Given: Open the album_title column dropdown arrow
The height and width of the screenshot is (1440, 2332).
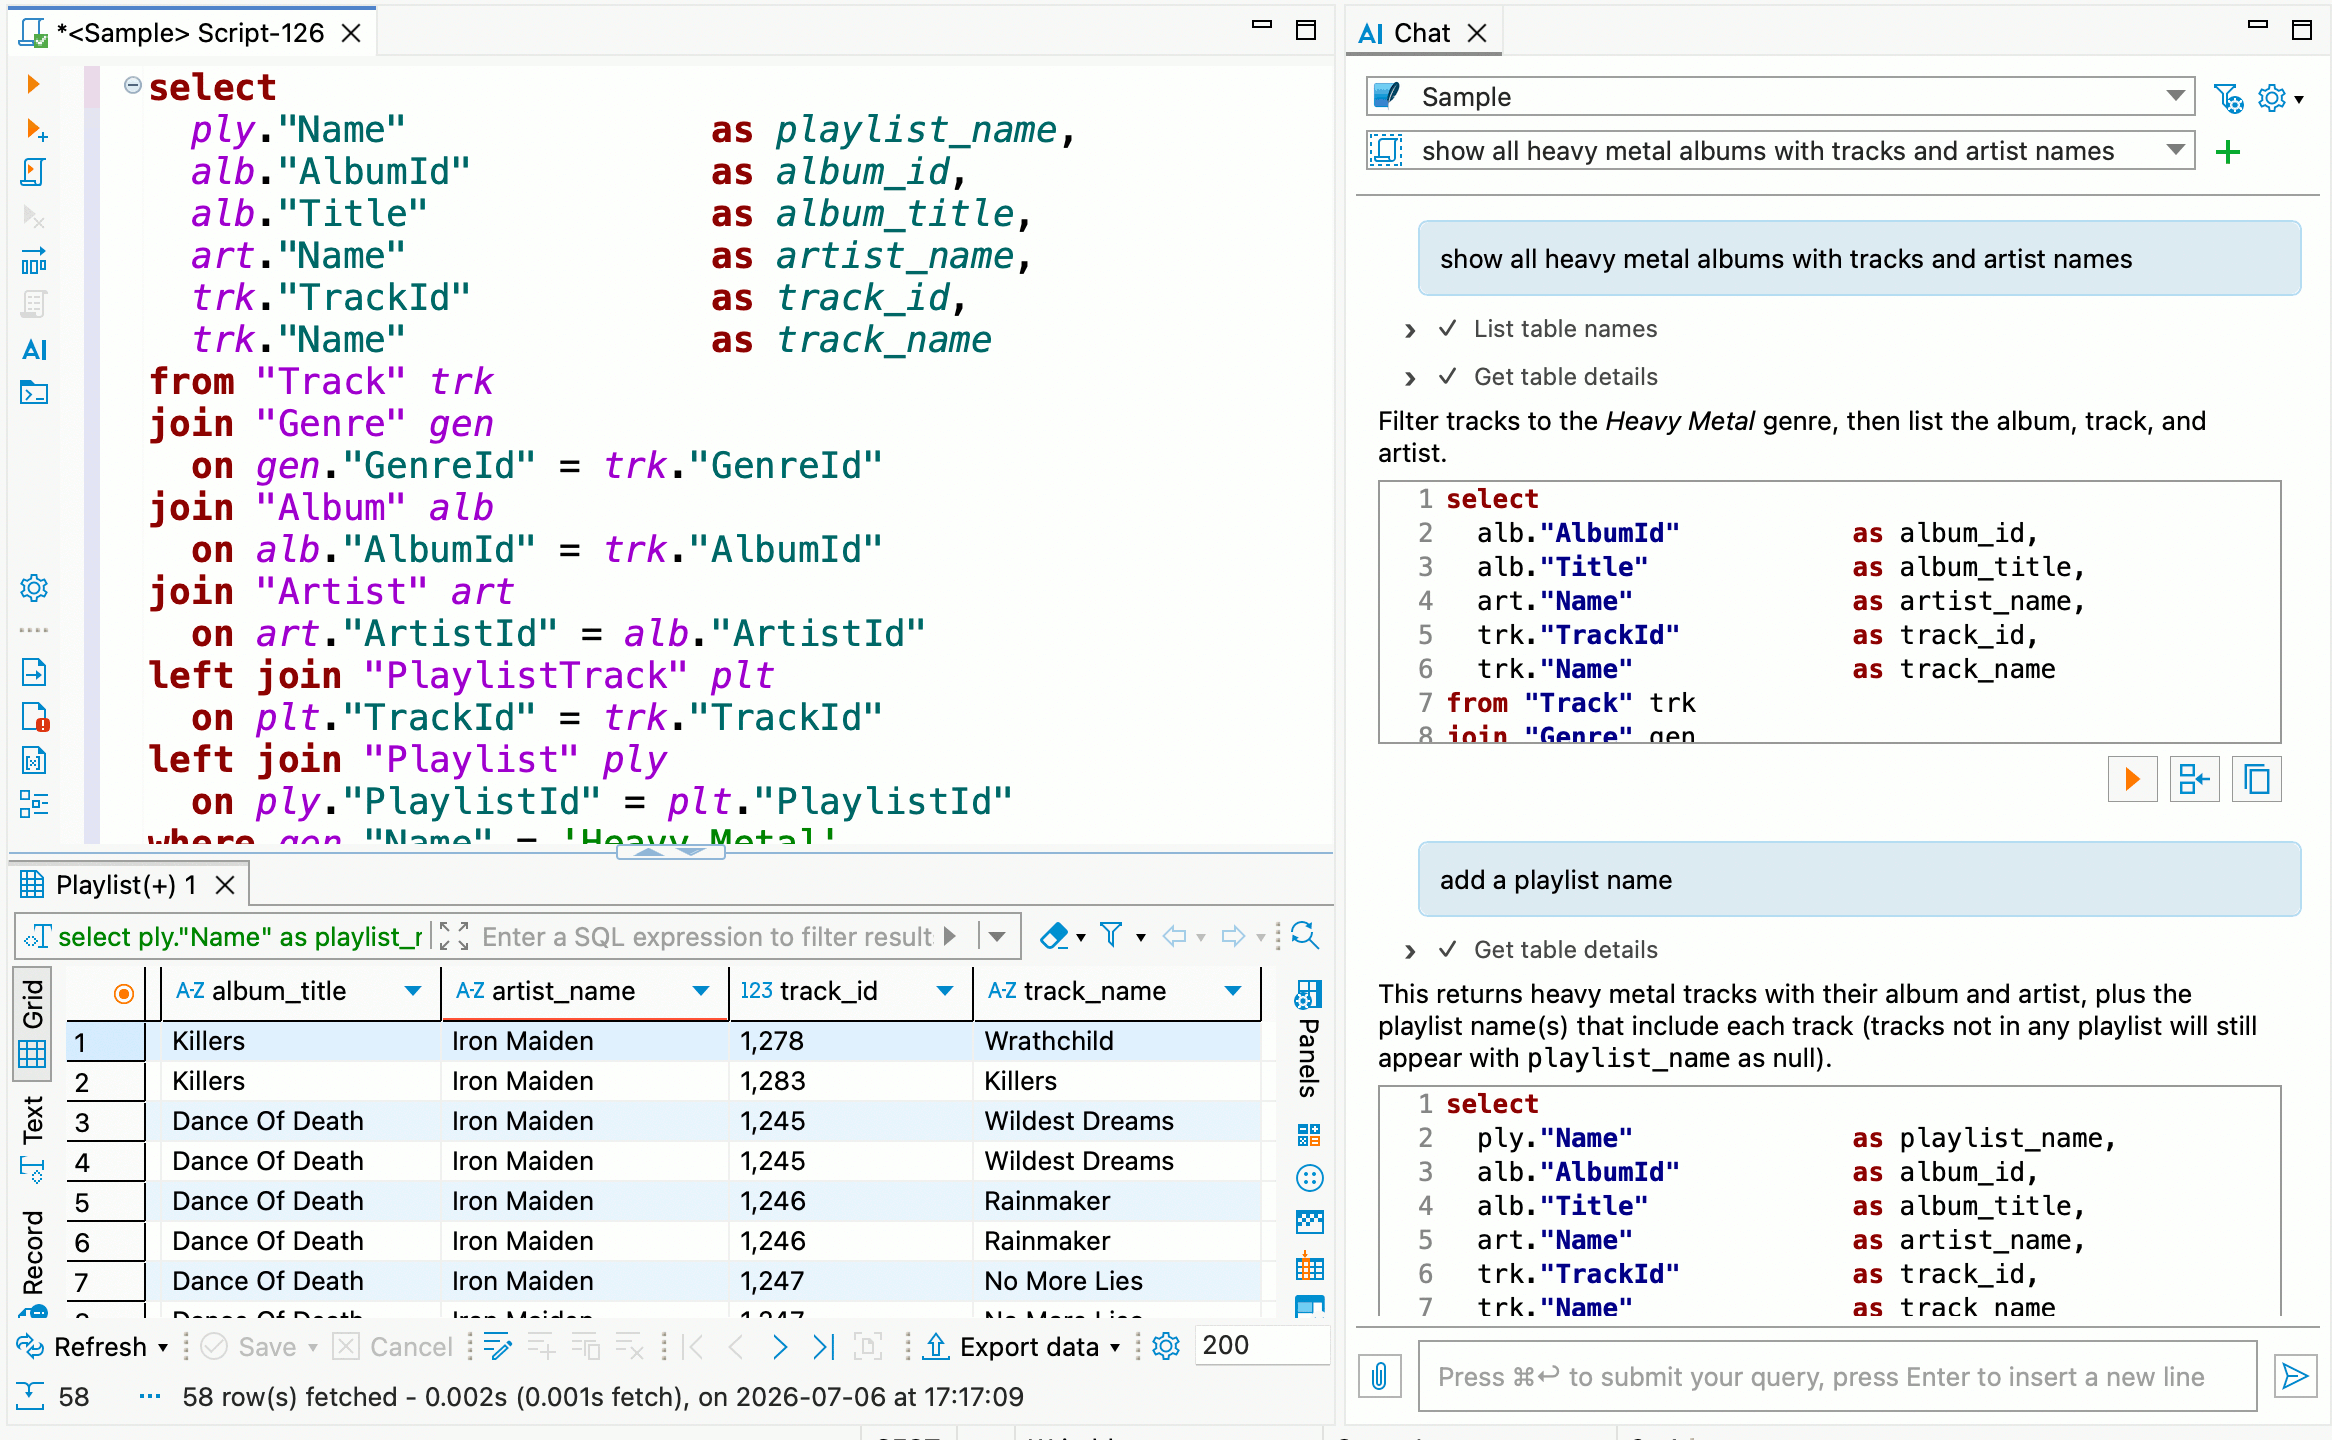Looking at the screenshot, I should (412, 991).
